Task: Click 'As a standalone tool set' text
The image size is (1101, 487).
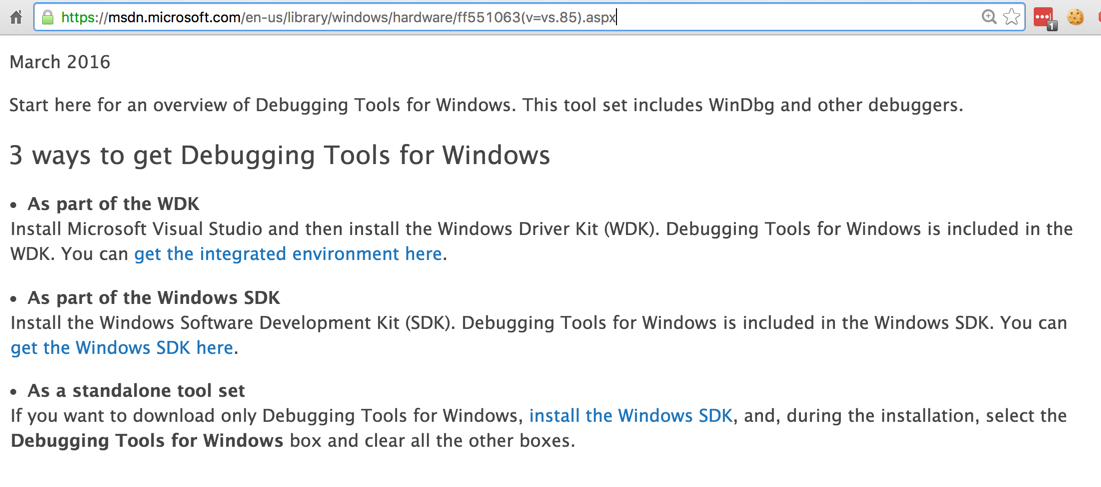Action: [136, 390]
